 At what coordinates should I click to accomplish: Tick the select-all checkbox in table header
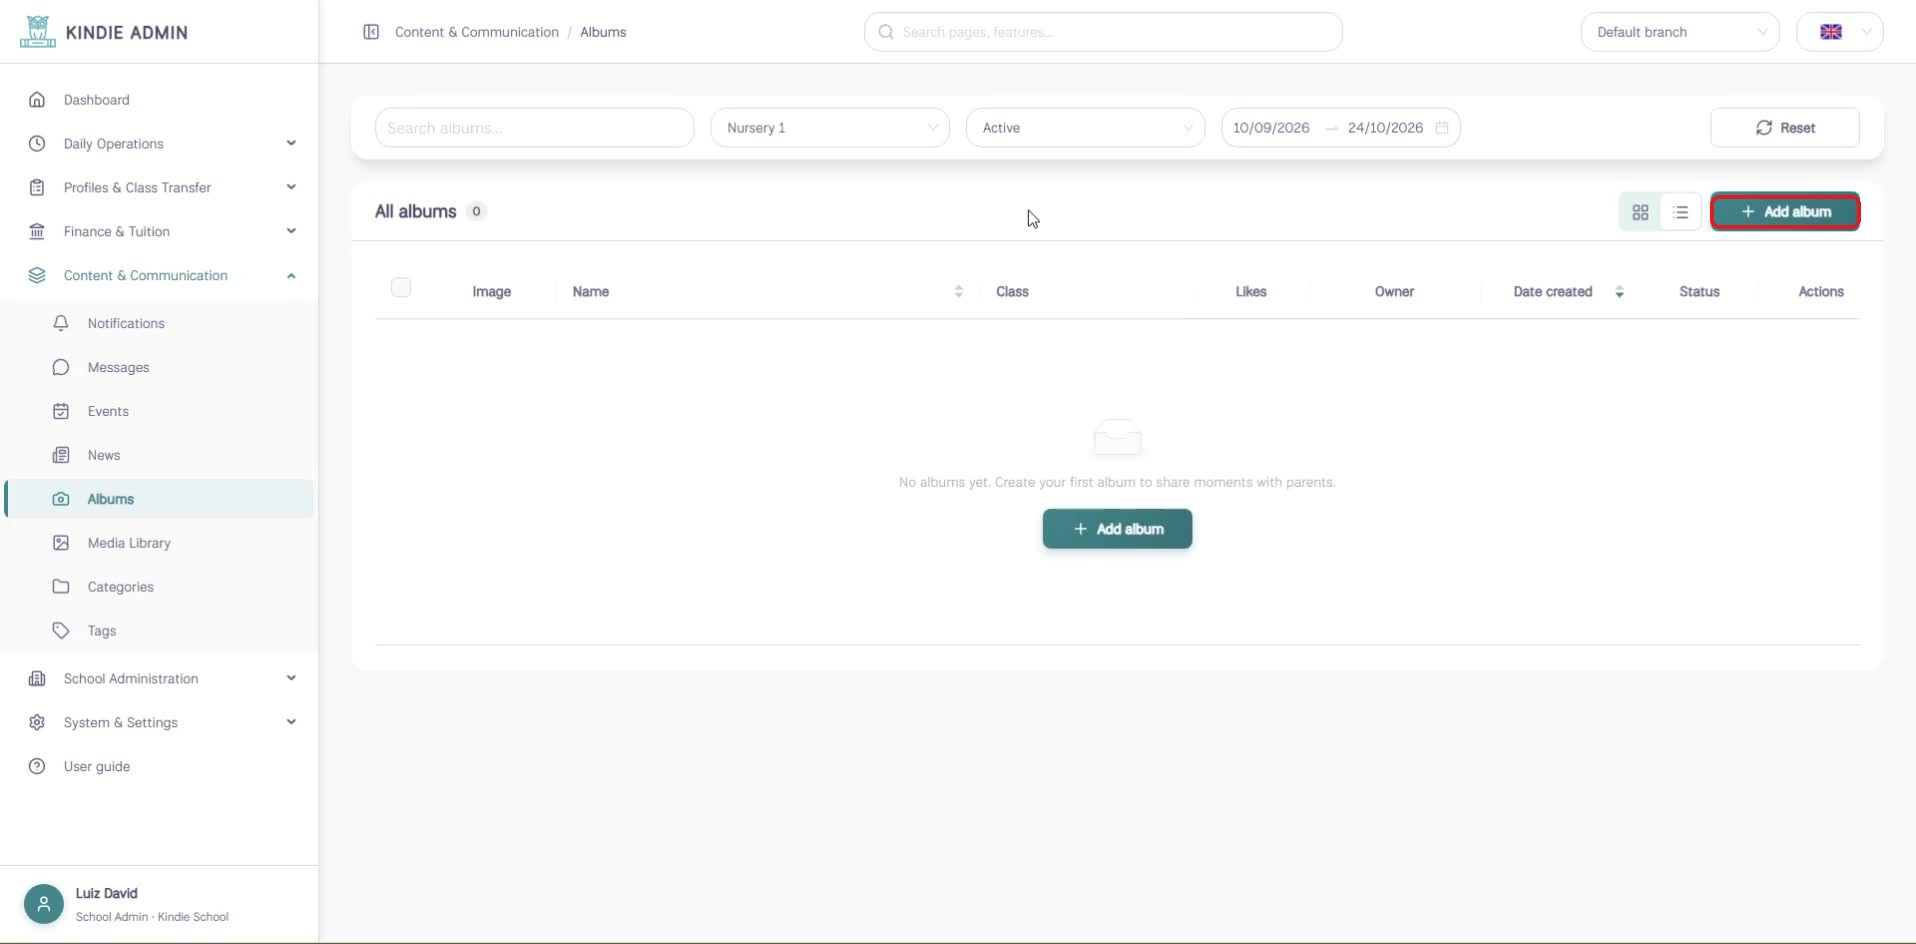[401, 288]
